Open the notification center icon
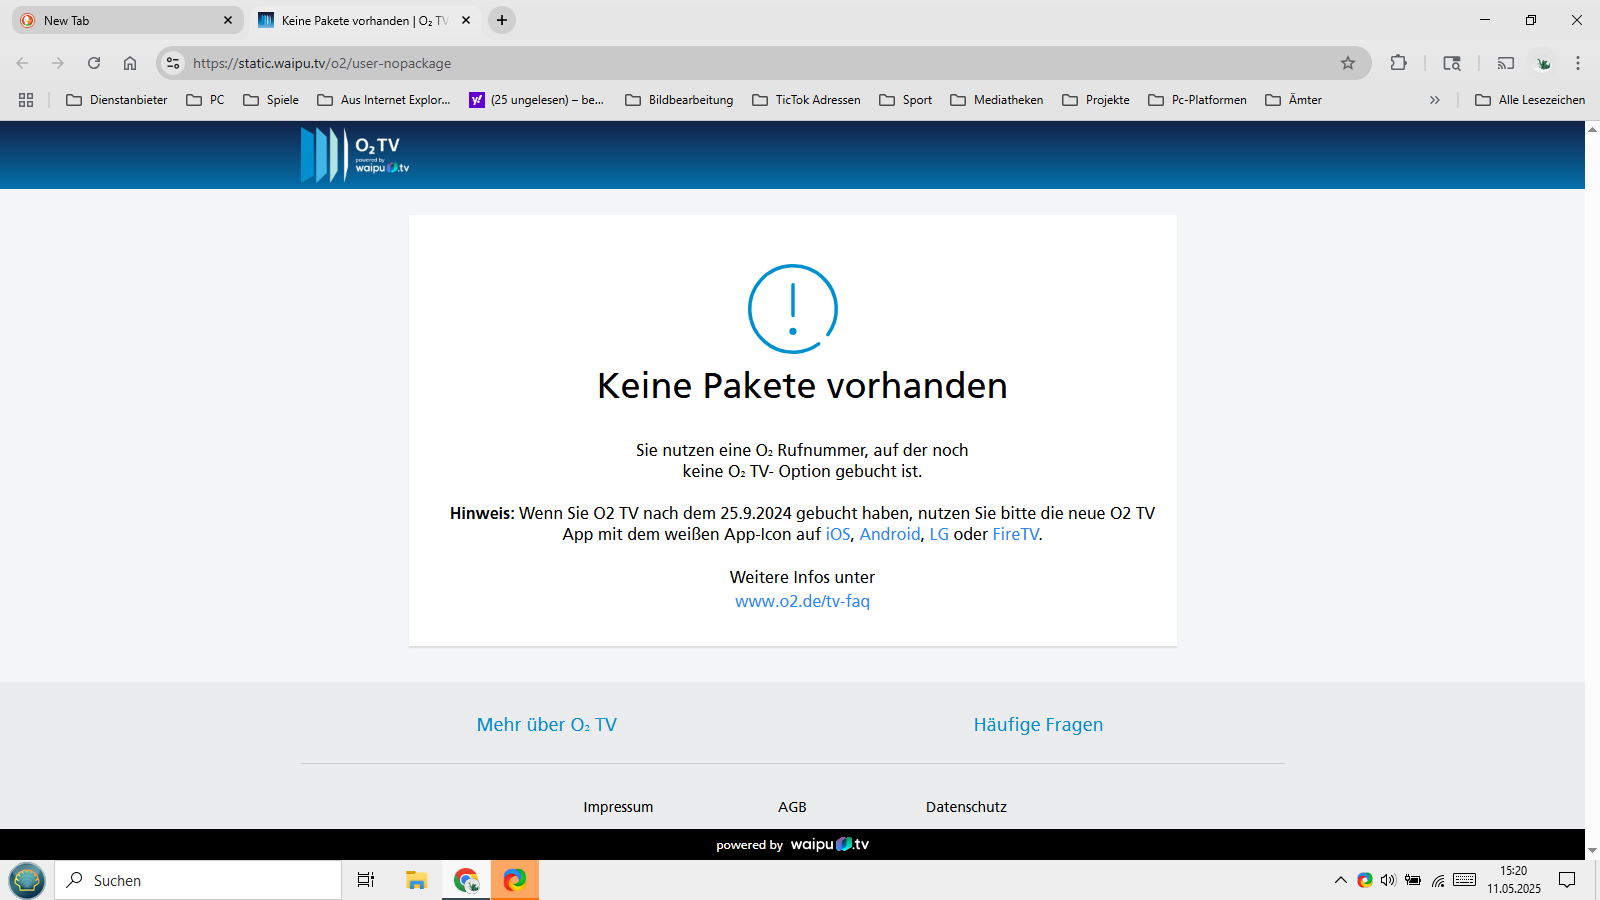Screen dimensions: 1600x900 point(1567,880)
